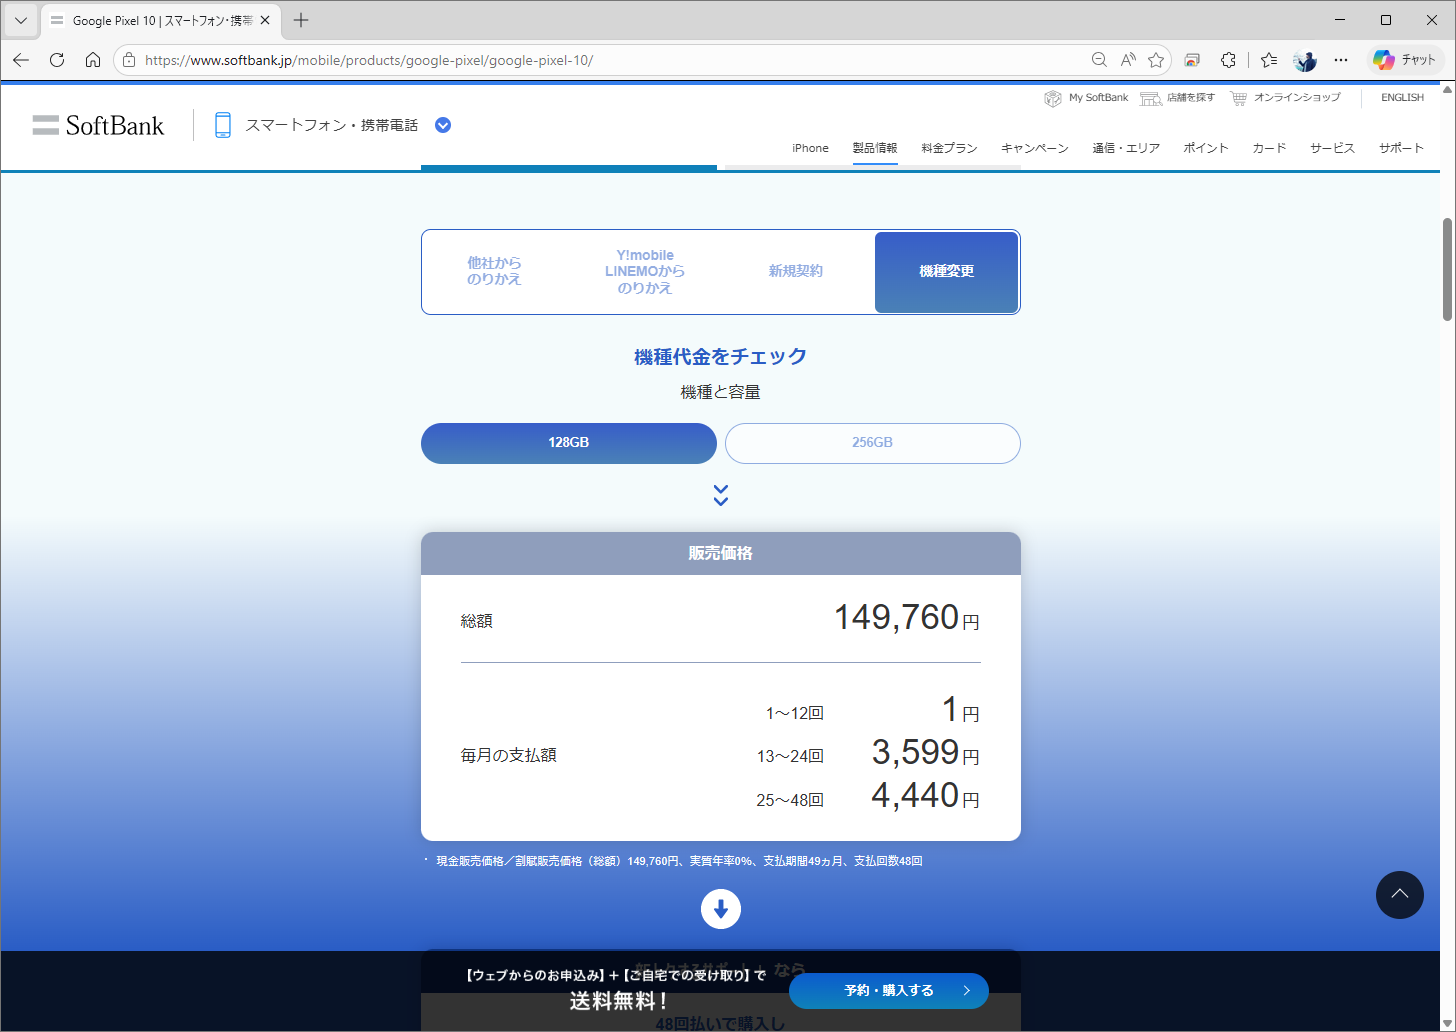The height and width of the screenshot is (1032, 1456).
Task: Choose the 128GB capacity option
Action: click(x=569, y=443)
